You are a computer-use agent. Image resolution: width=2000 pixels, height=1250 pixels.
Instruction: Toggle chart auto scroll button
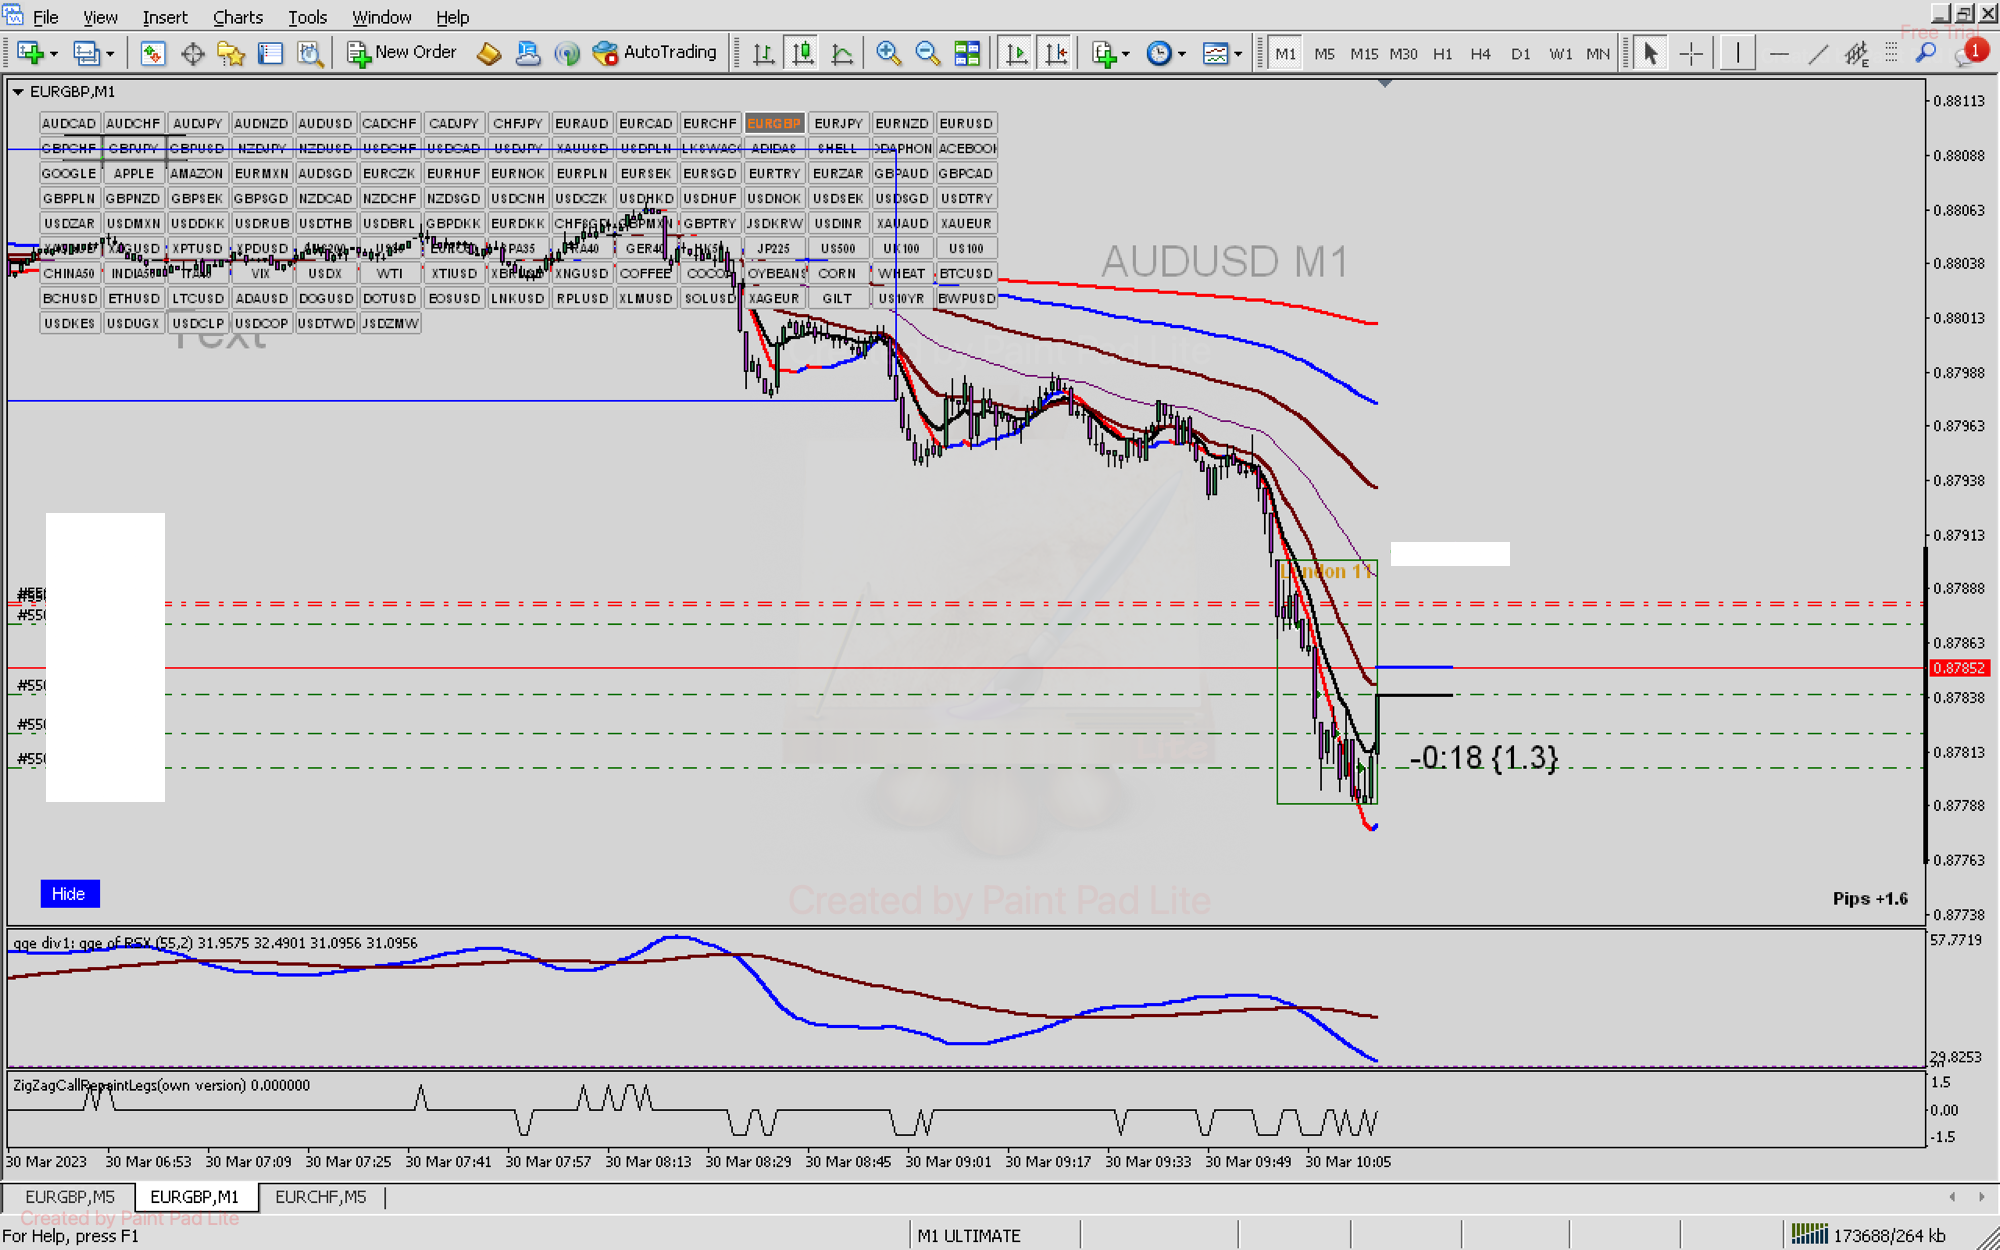point(1016,53)
